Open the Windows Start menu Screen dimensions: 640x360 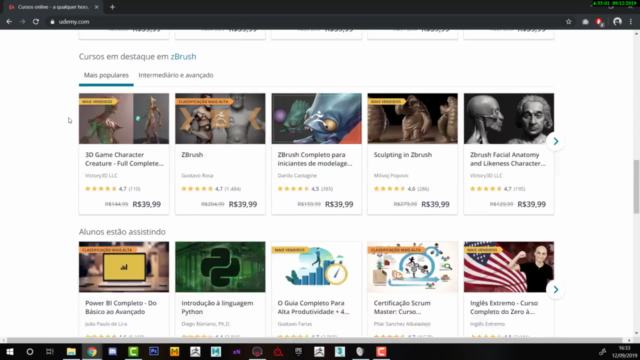(9, 351)
